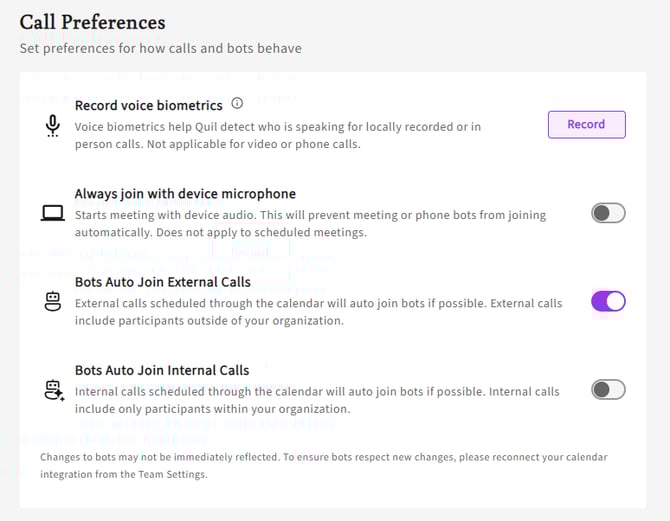Click the internal calls description text
This screenshot has height=521, width=670.
(317, 400)
